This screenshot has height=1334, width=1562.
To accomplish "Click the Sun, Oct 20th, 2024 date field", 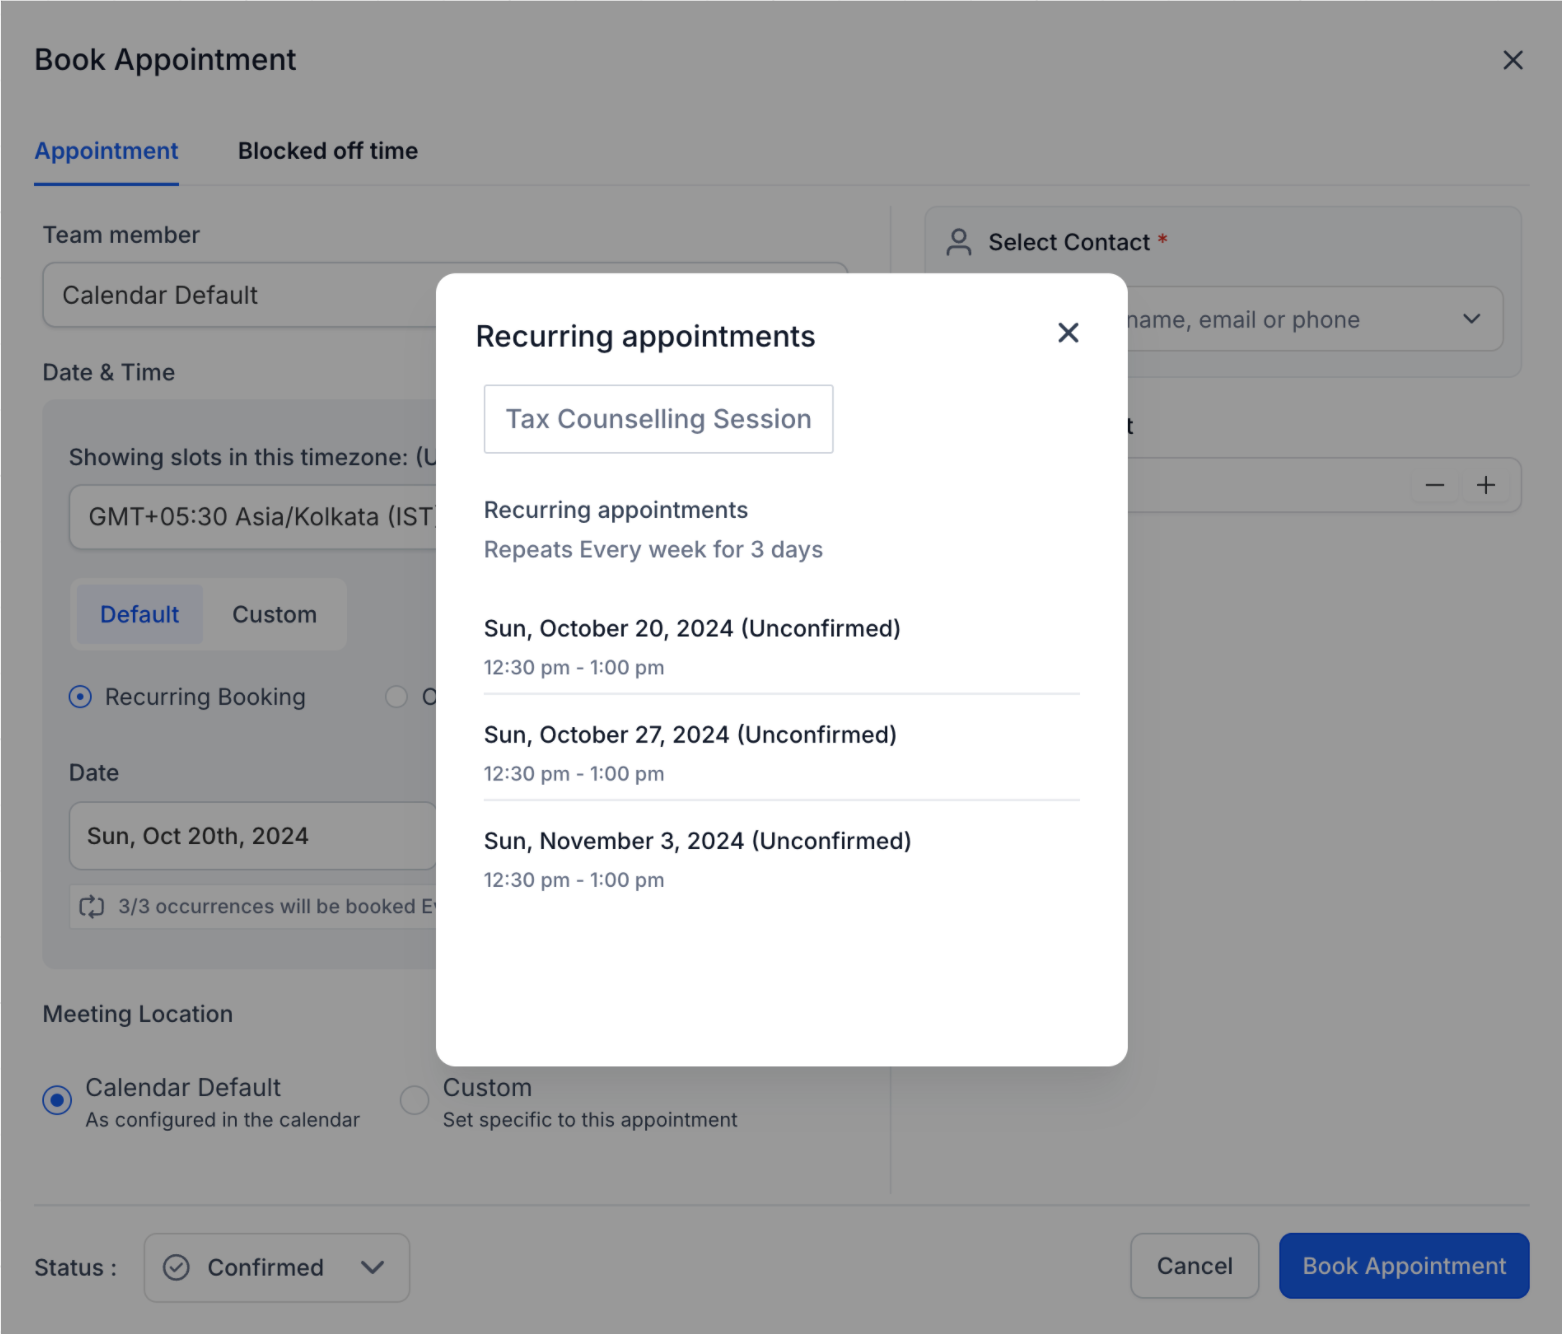I will [x=252, y=836].
